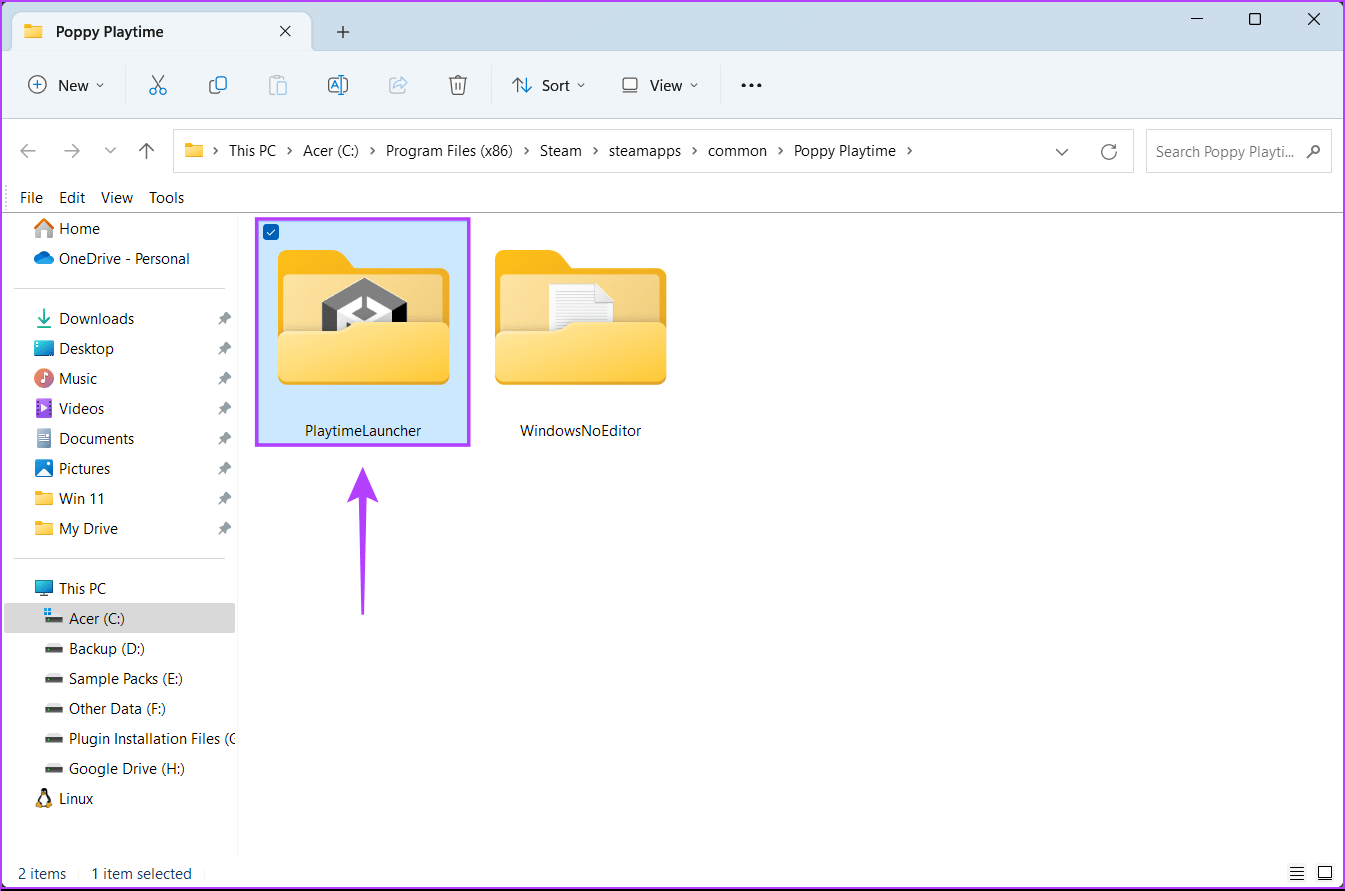Open a new tab with plus button
1345x891 pixels.
pyautogui.click(x=343, y=32)
